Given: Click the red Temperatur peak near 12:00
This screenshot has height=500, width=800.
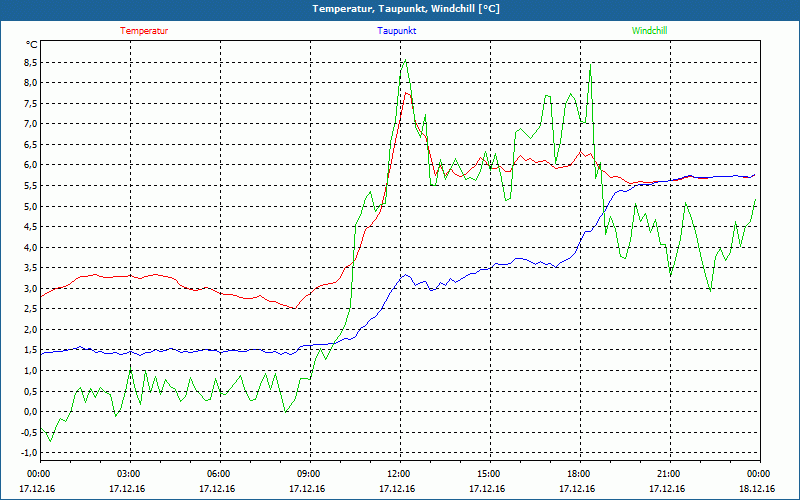Looking at the screenshot, I should [406, 93].
